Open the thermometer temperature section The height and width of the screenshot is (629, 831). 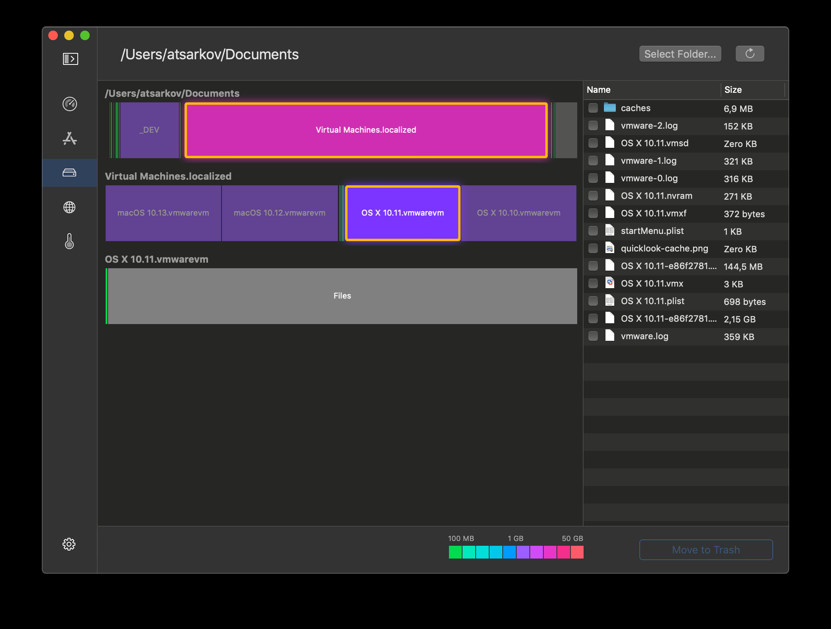pos(69,242)
